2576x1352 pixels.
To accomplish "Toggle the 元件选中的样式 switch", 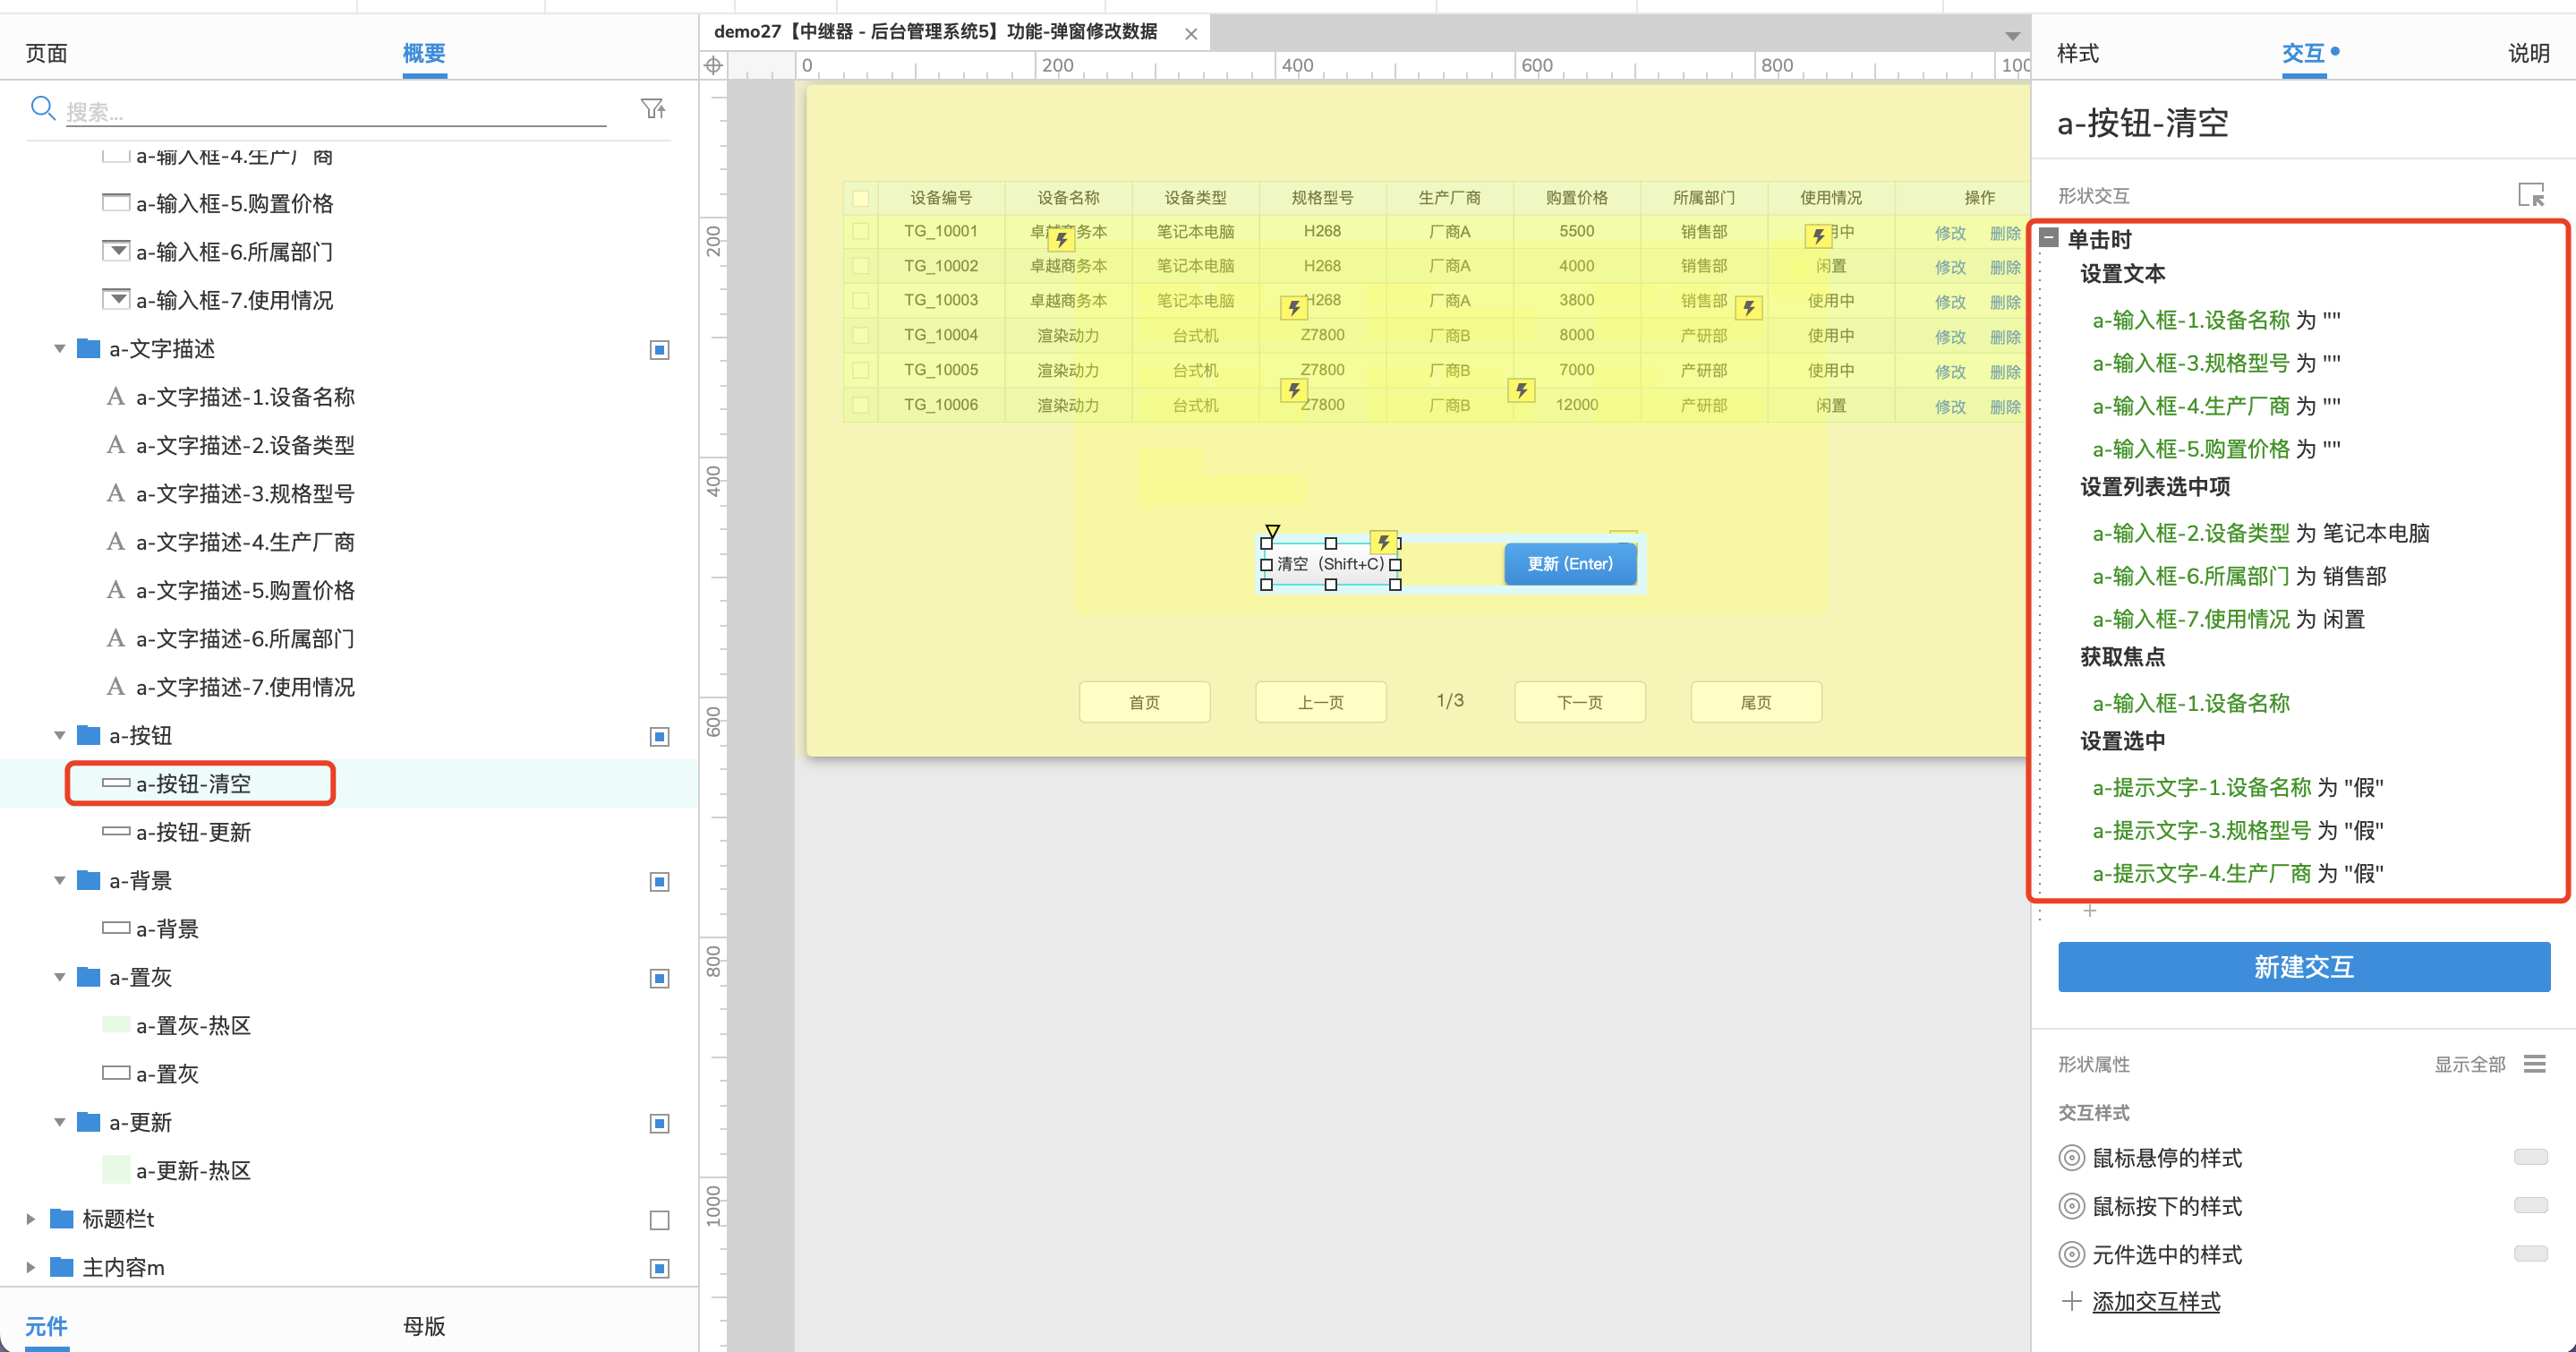I will pyautogui.click(x=2530, y=1253).
